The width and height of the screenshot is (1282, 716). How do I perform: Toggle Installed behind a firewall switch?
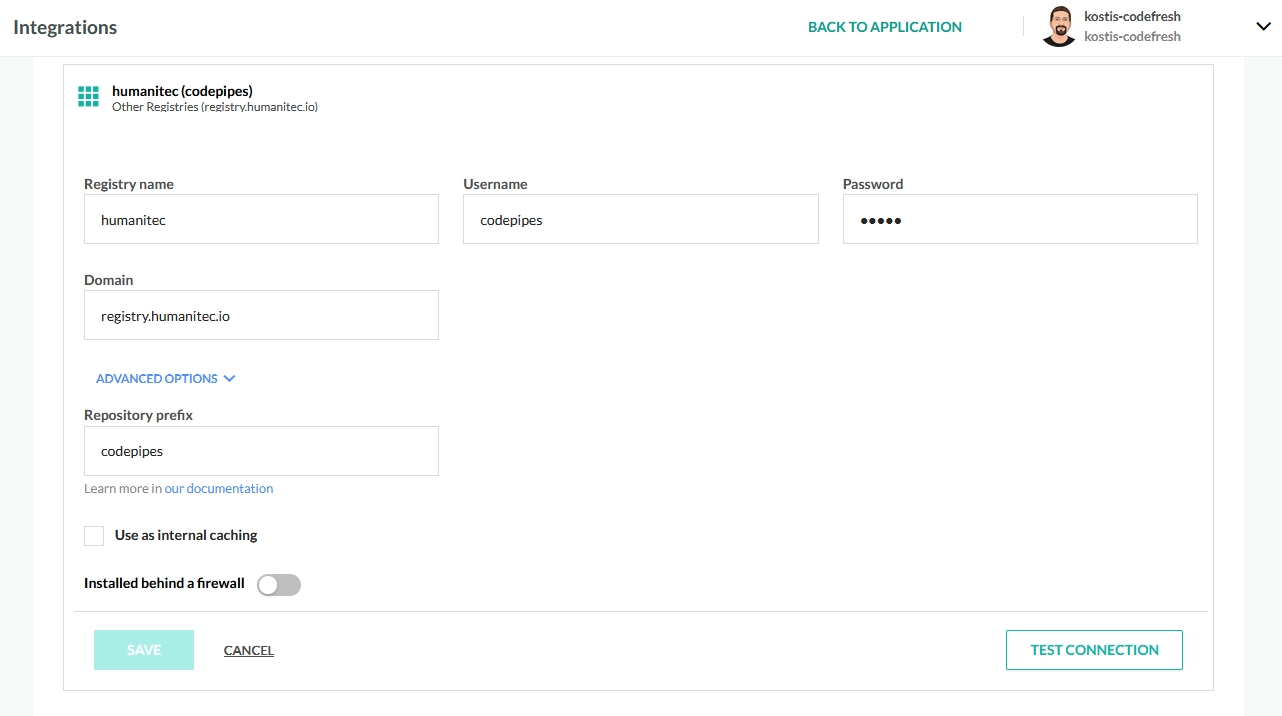coord(279,585)
